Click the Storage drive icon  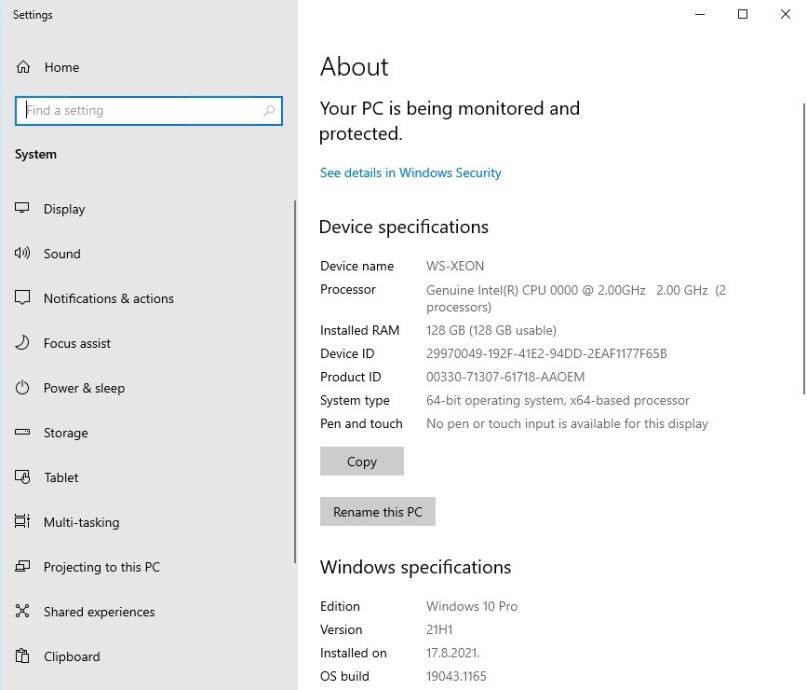(x=23, y=433)
